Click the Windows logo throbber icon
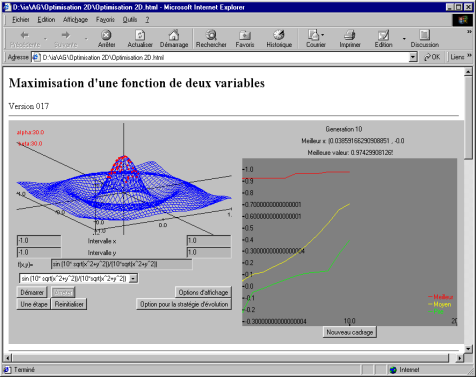This screenshot has height=377, width=476. (x=462, y=20)
